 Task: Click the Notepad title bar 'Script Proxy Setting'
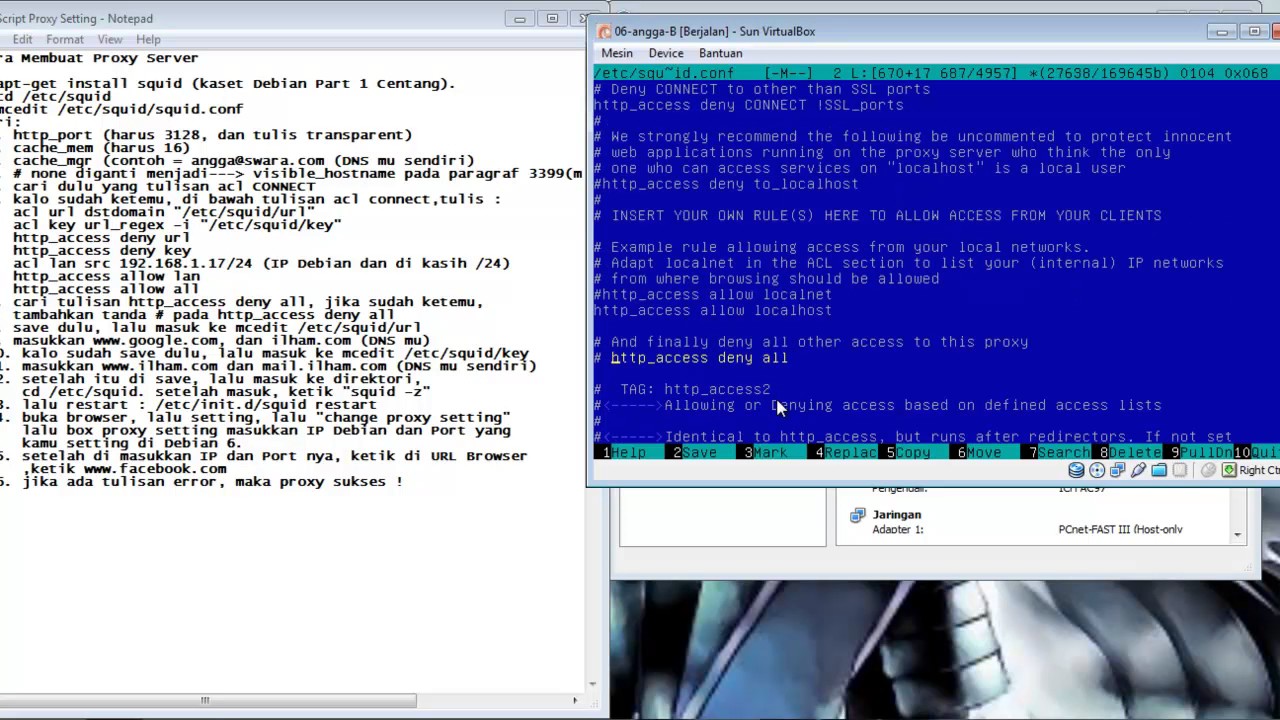(77, 18)
